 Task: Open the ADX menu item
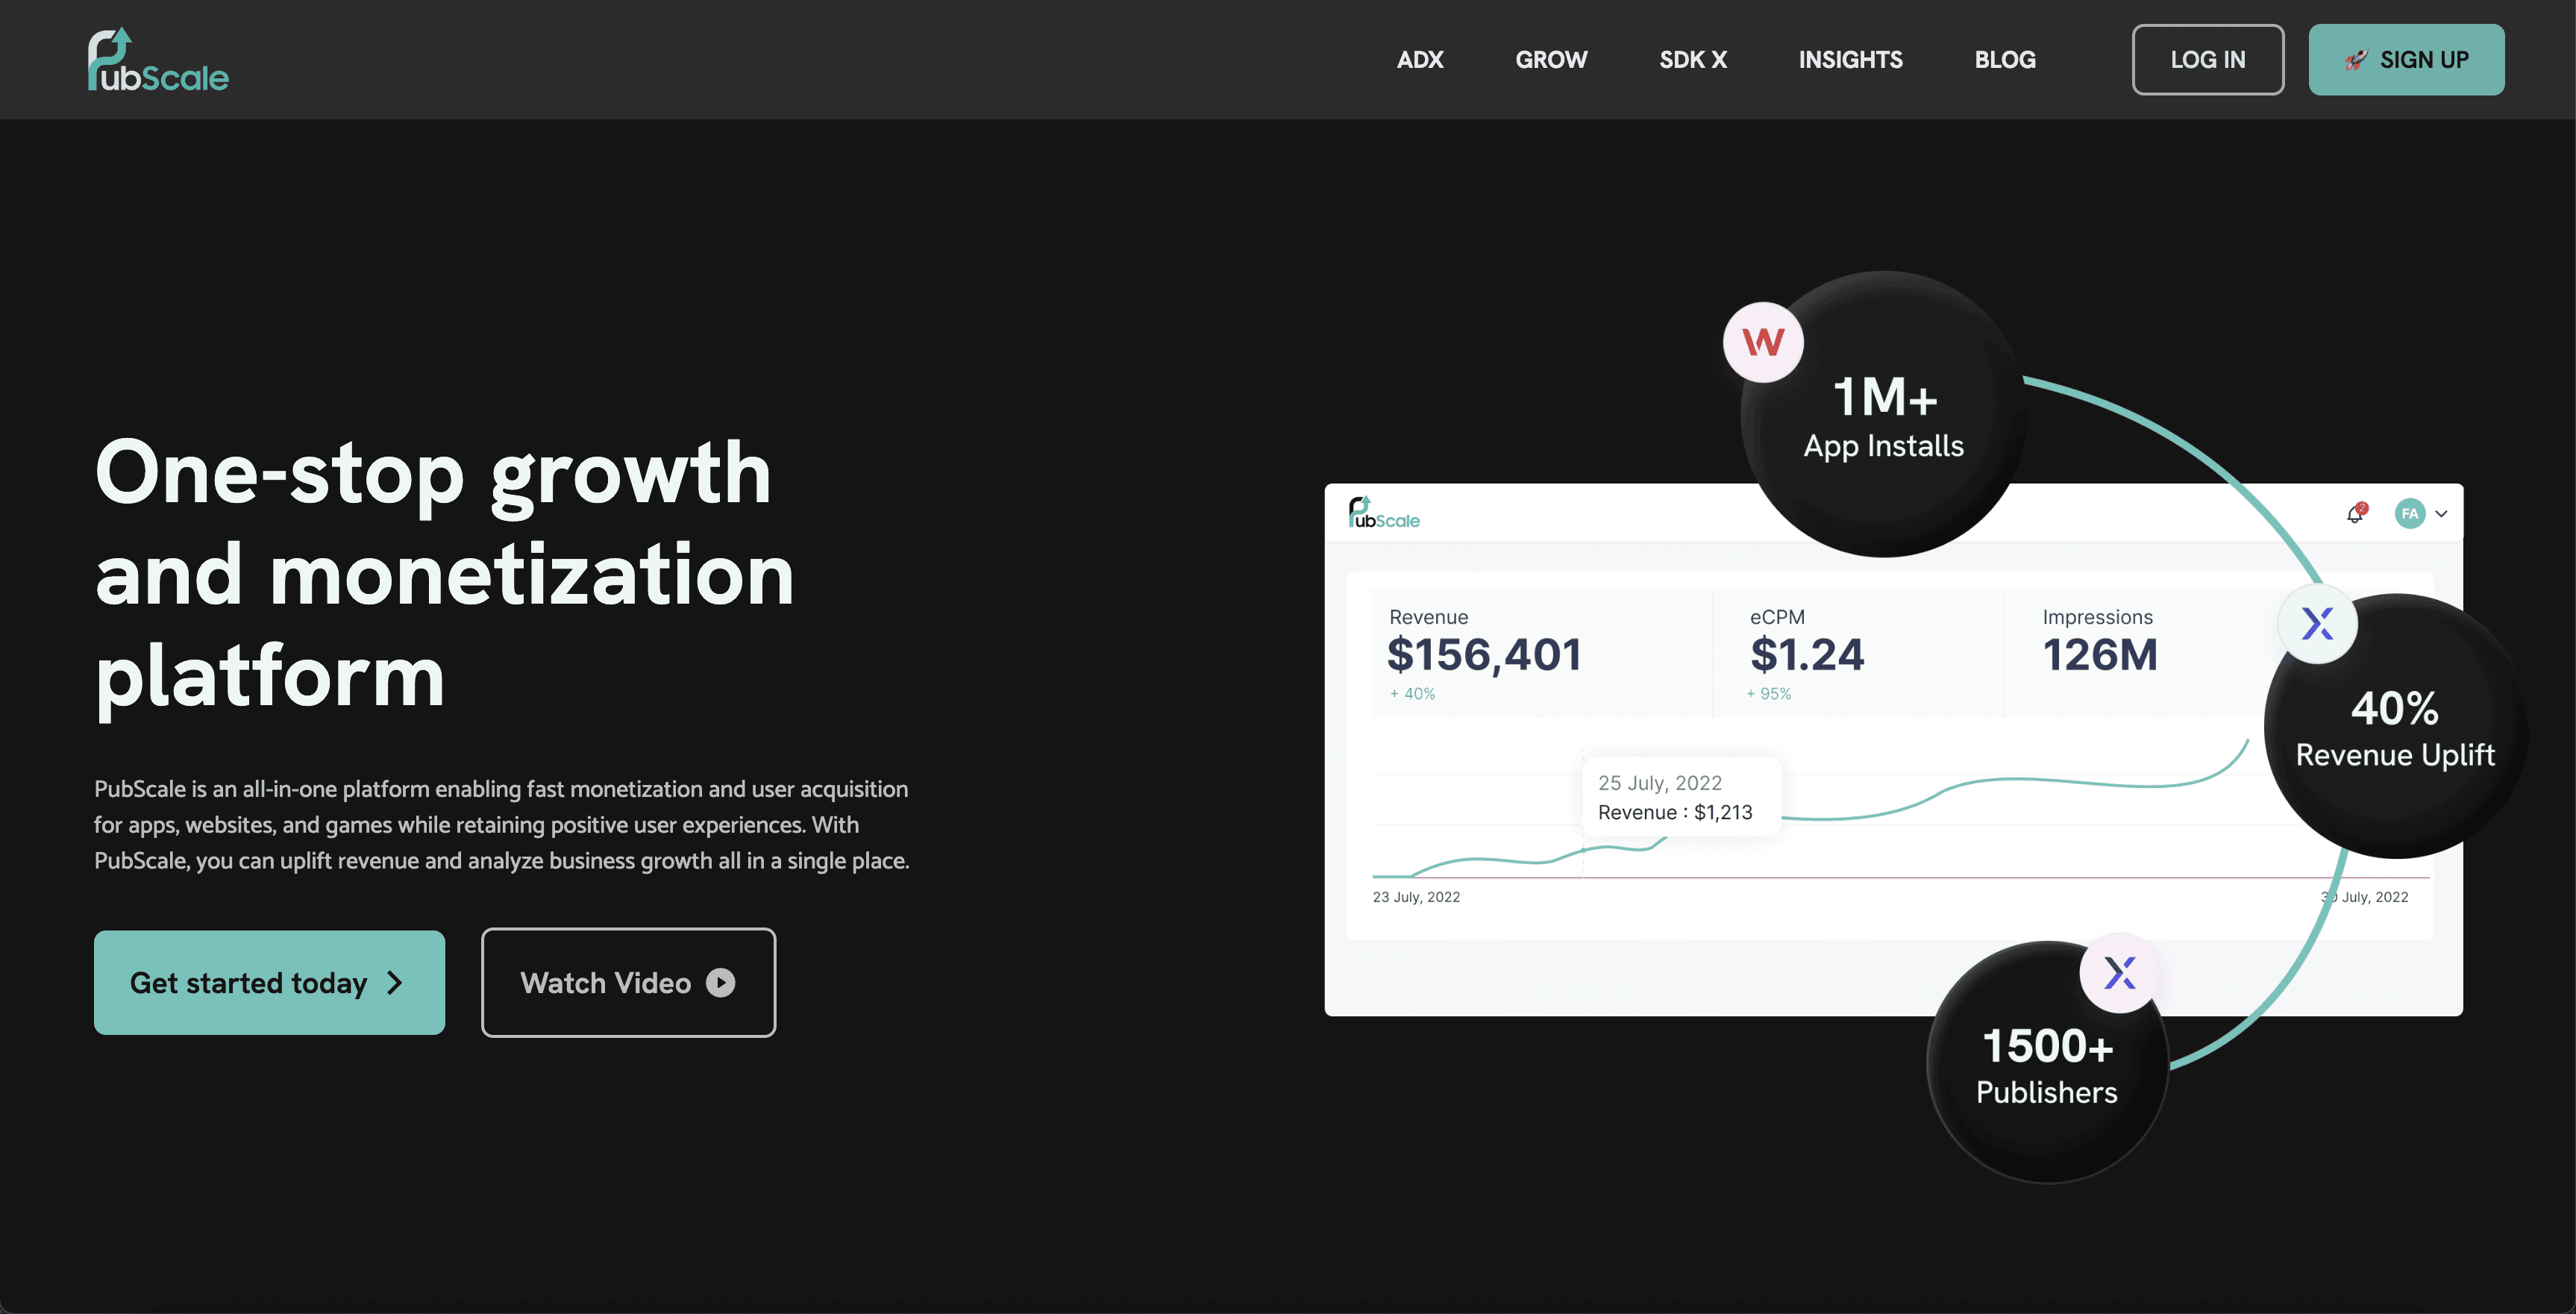click(x=1420, y=59)
